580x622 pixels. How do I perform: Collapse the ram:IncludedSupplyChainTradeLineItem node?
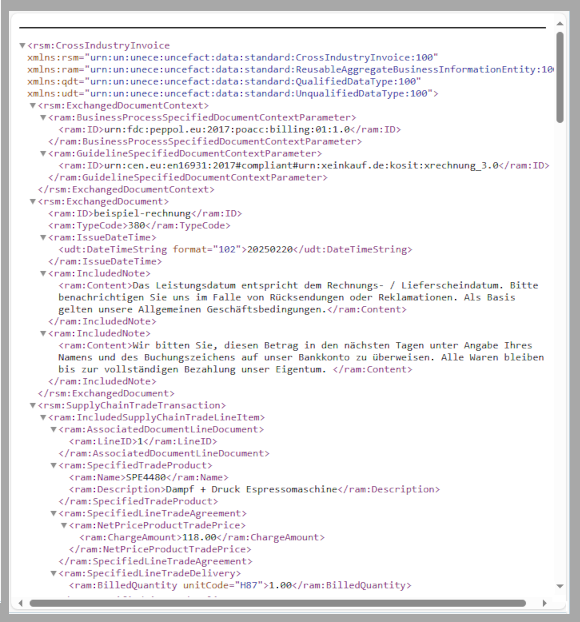[44, 417]
